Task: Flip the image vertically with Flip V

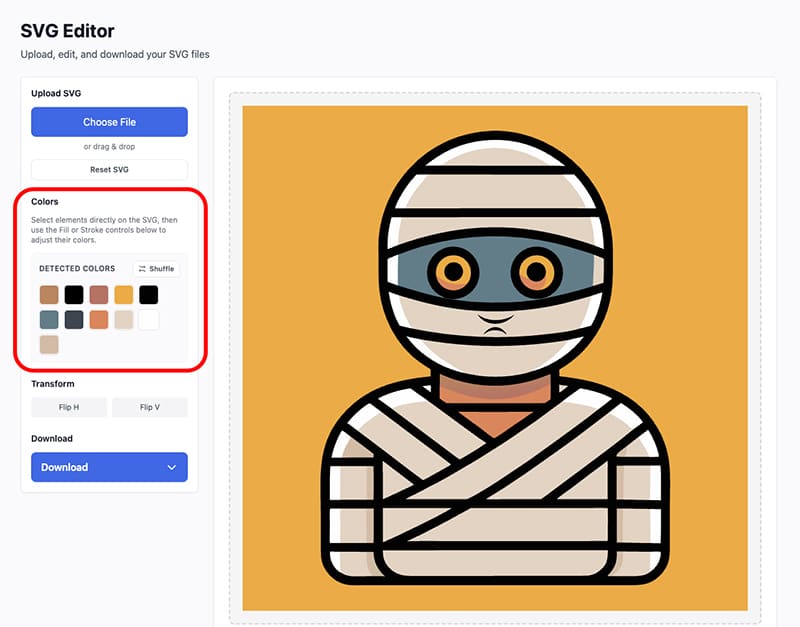Action: pos(149,407)
